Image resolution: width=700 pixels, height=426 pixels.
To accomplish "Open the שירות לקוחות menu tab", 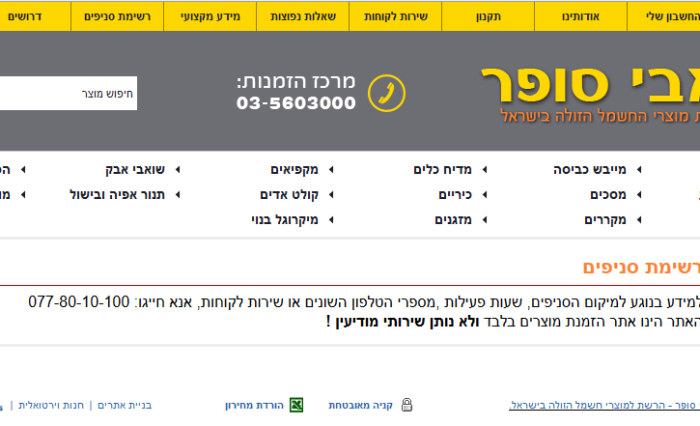I will pos(396,17).
